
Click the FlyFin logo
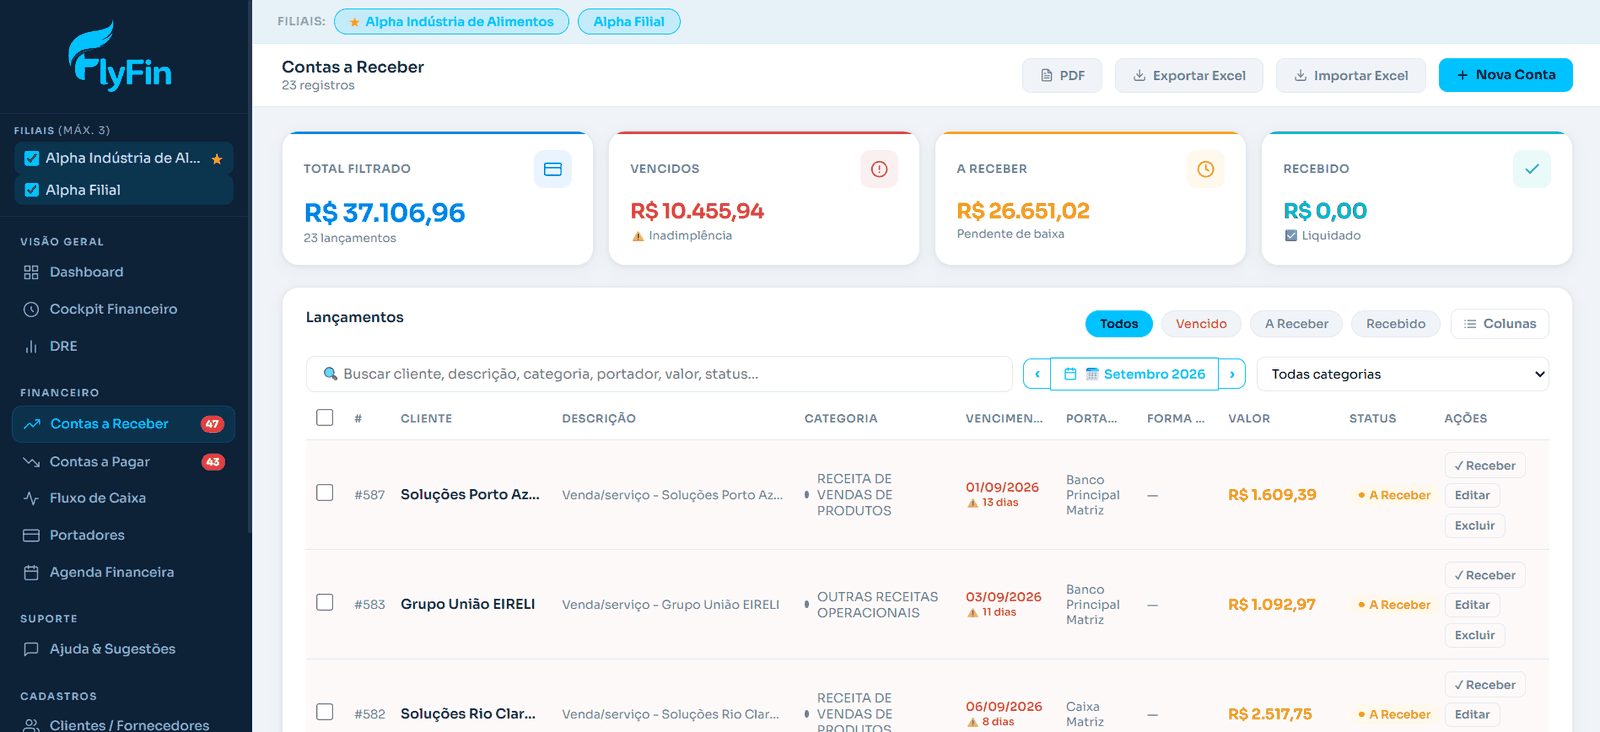[120, 57]
